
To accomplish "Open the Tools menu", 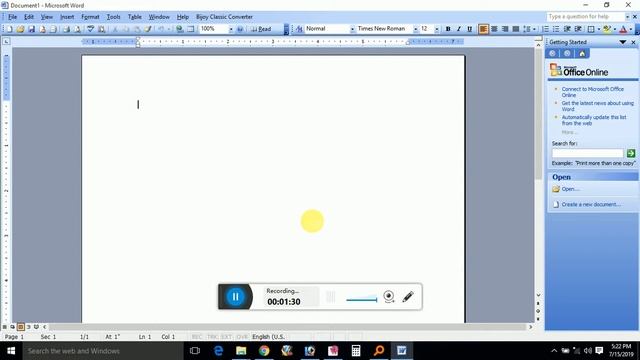I will click(113, 17).
